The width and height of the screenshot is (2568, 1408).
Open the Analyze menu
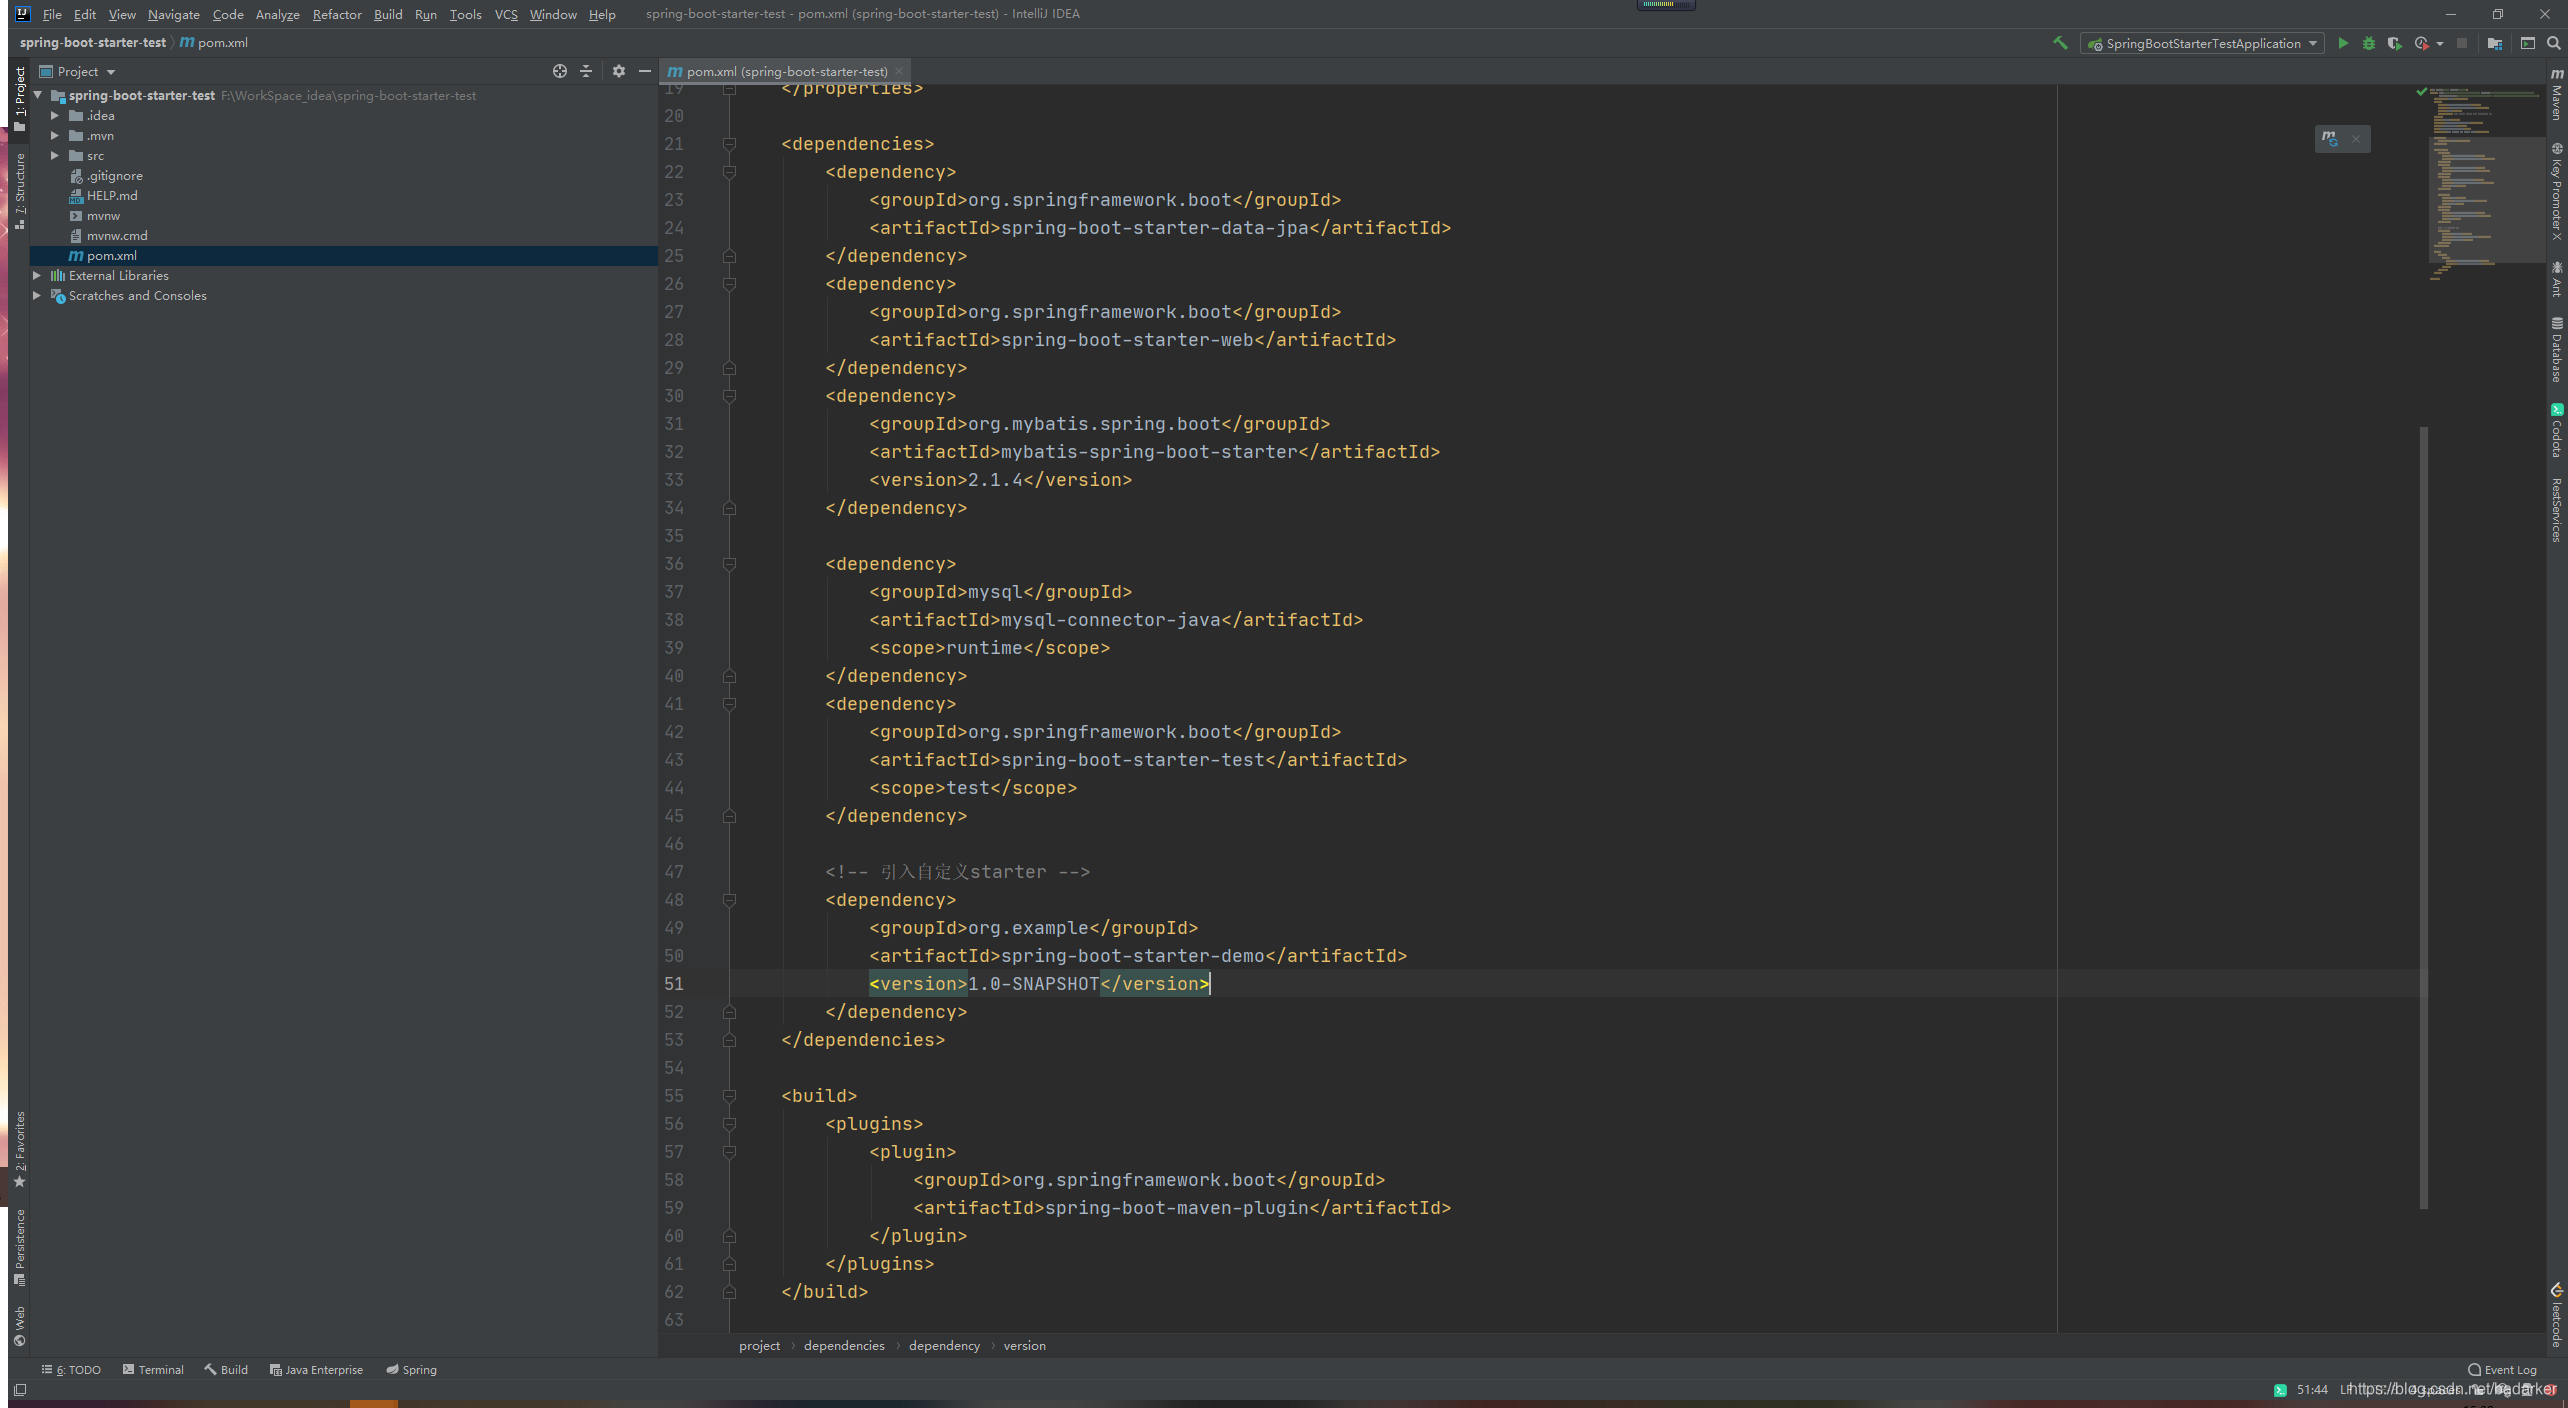[x=277, y=14]
